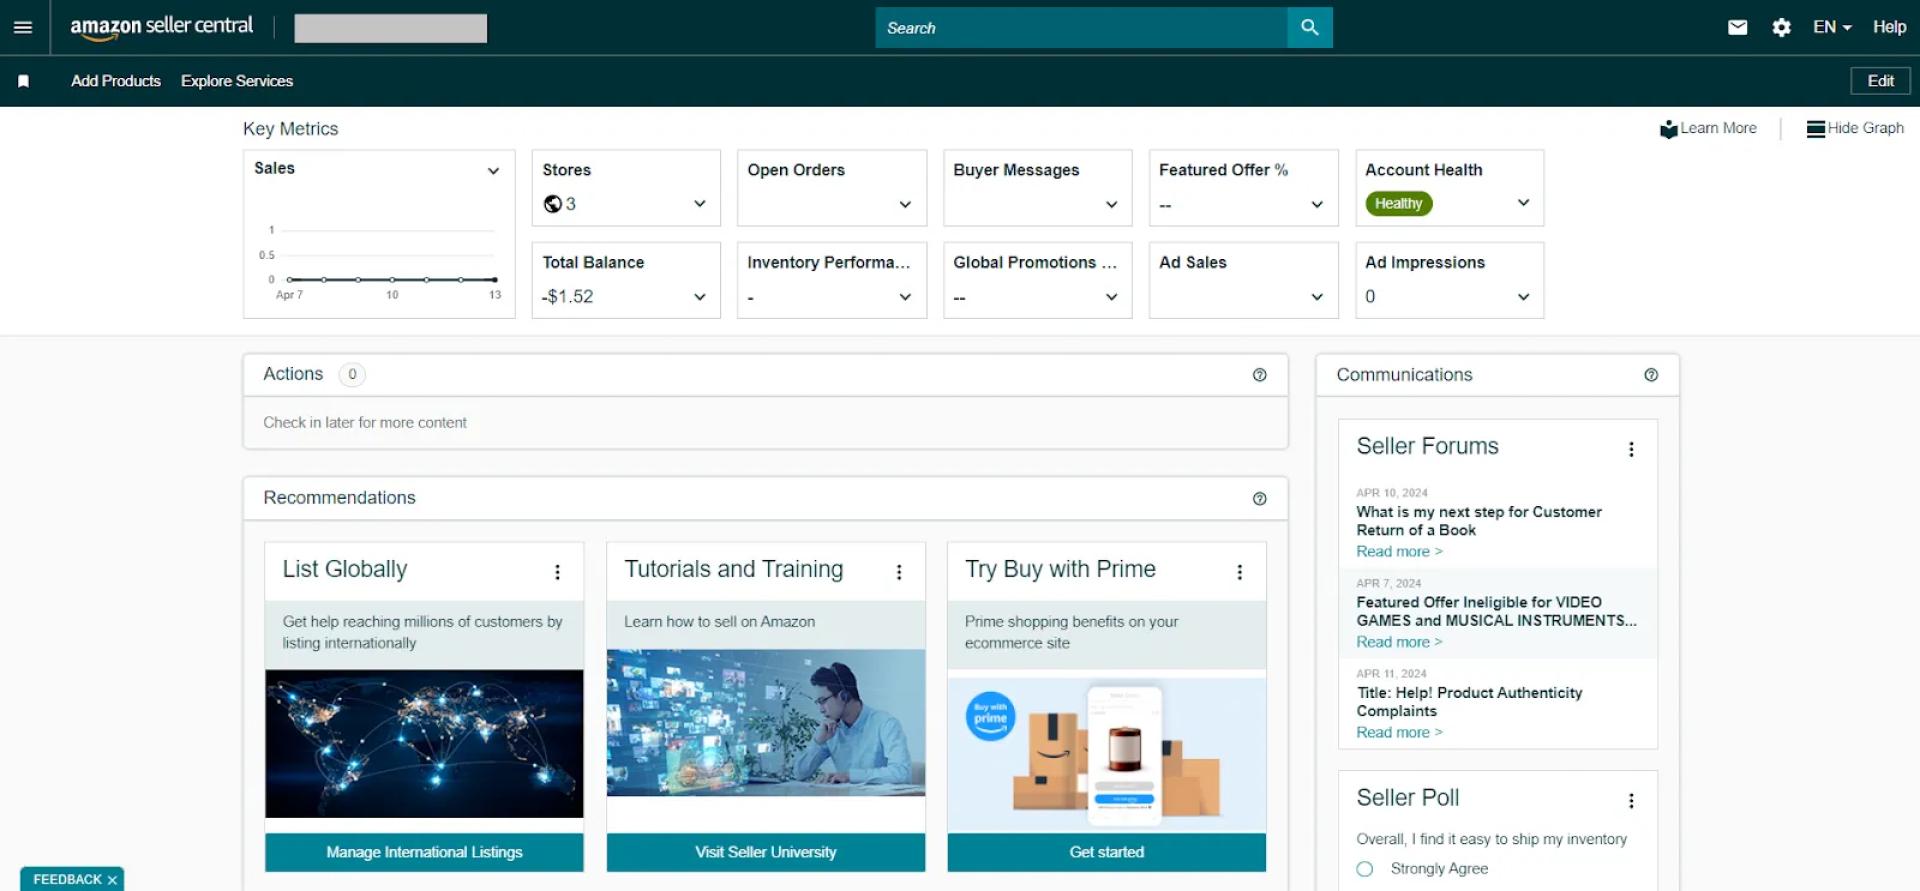Expand the Sales metric dropdown
This screenshot has height=891, width=1920.
click(493, 171)
